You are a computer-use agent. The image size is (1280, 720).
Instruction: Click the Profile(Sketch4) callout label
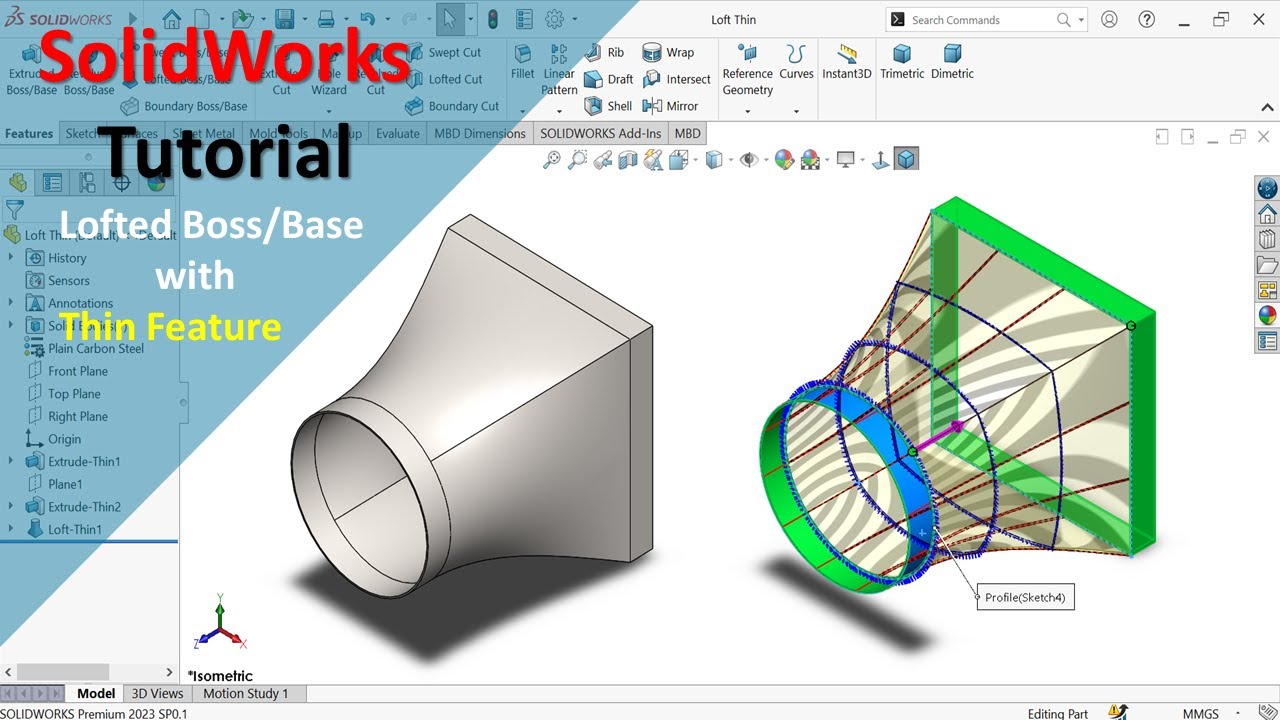[1025, 598]
